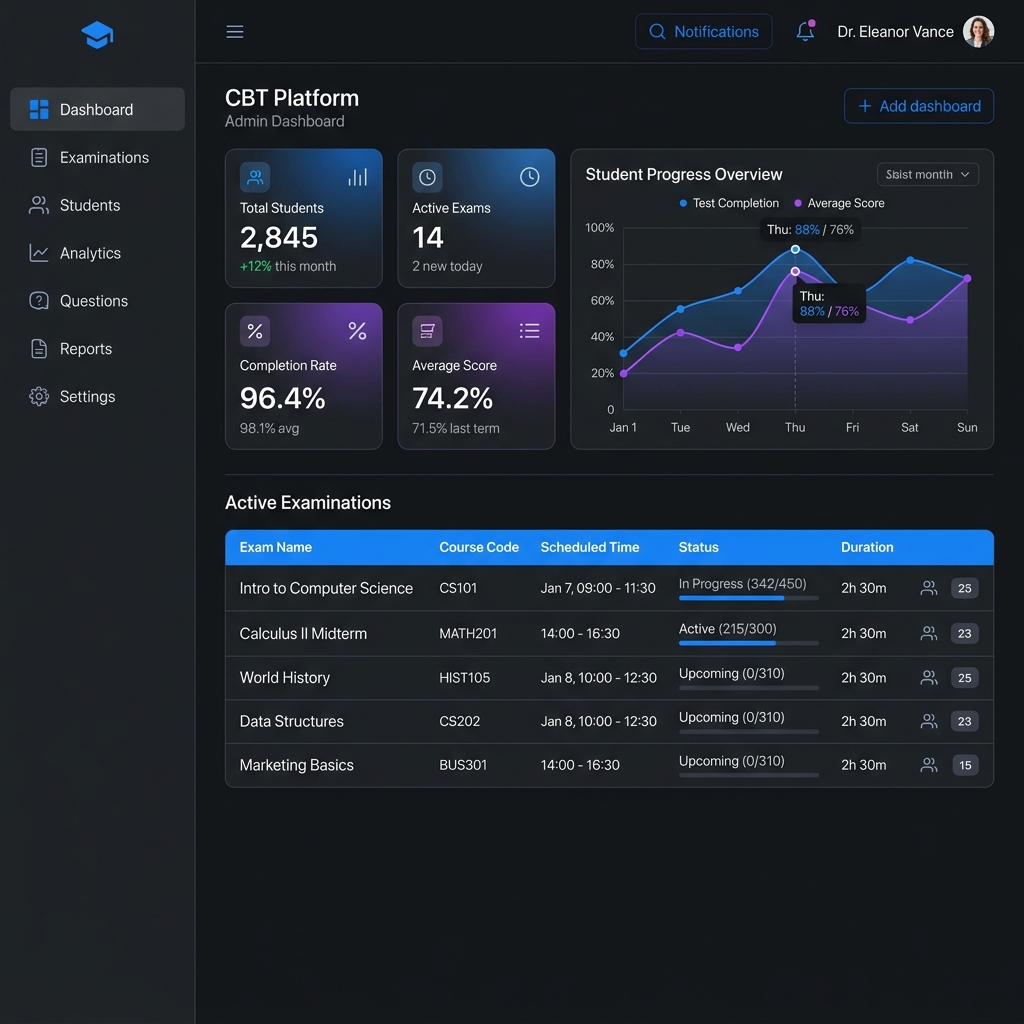Sort by the Duration column header
The width and height of the screenshot is (1024, 1024).
[867, 547]
